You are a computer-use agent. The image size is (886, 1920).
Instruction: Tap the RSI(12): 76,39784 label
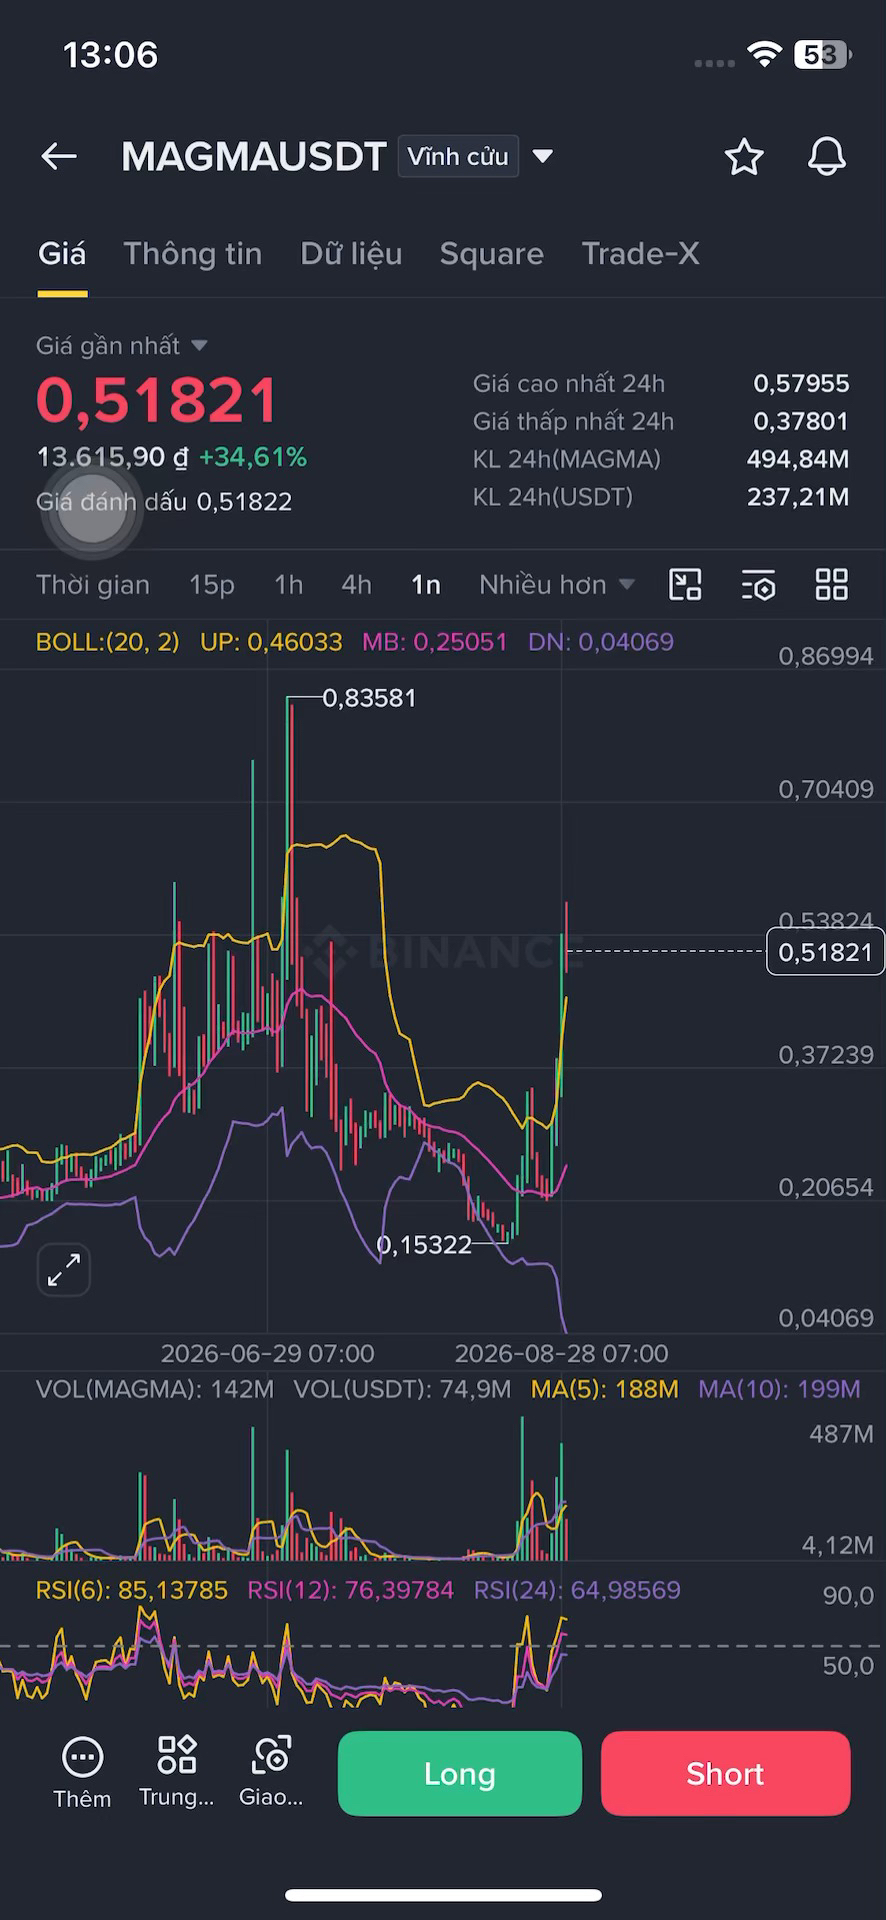(x=351, y=1591)
